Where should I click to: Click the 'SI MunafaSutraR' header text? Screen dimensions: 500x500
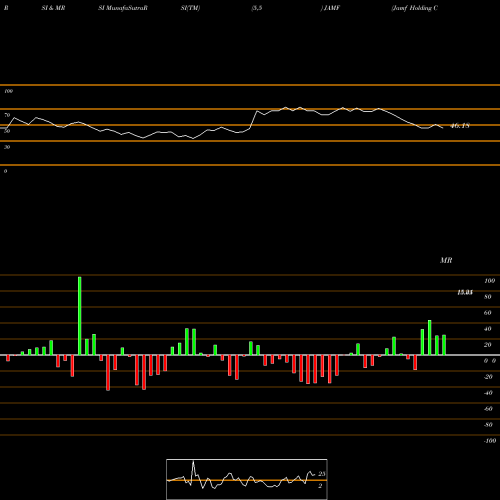[123, 8]
